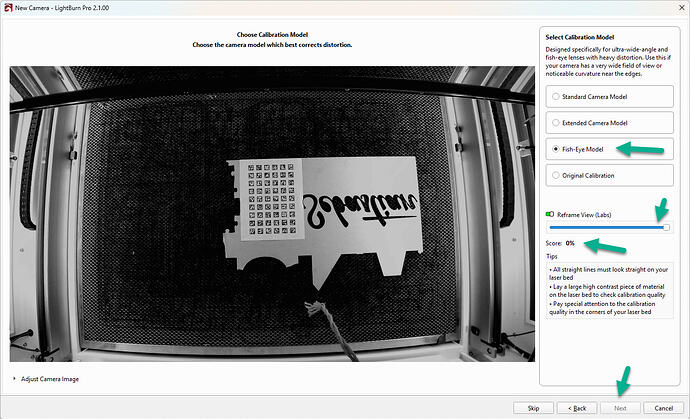Toggle the Reframe View (Labs) switch
This screenshot has height=419, width=690.
tap(550, 214)
